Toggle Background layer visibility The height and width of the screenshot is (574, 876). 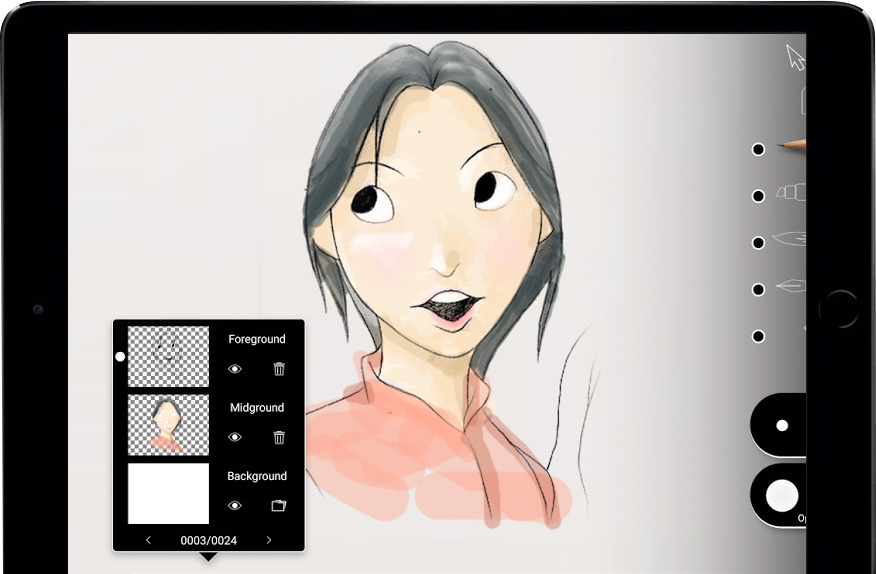tap(235, 506)
